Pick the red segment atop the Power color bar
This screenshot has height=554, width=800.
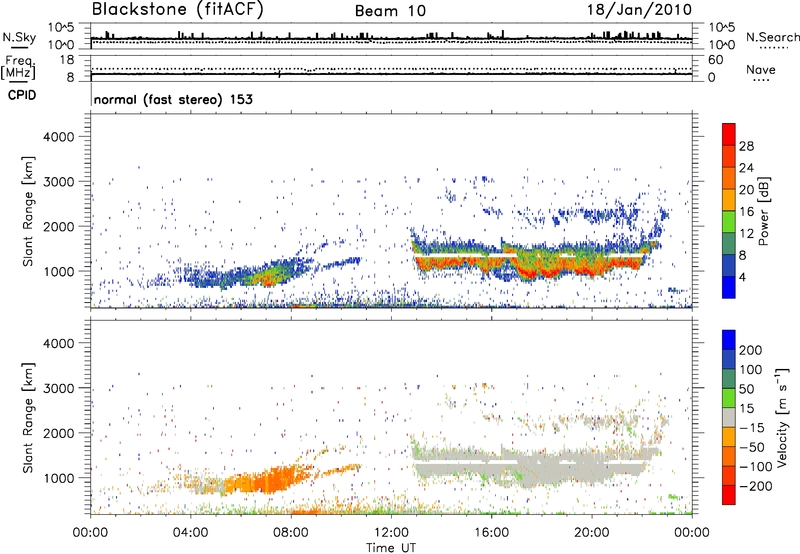729,134
